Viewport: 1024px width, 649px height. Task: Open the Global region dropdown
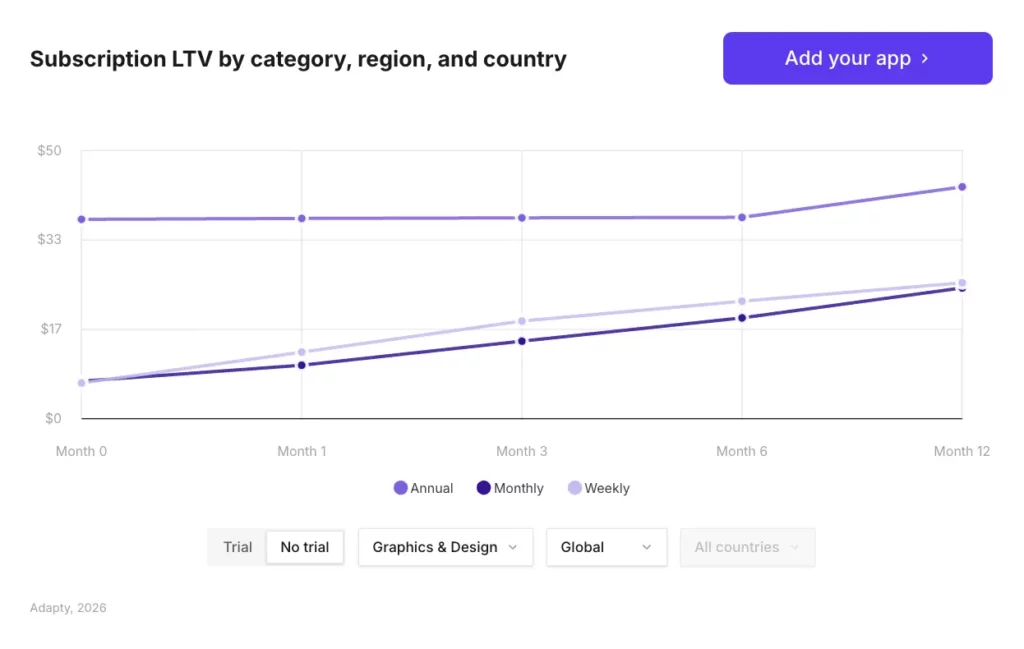tap(606, 547)
